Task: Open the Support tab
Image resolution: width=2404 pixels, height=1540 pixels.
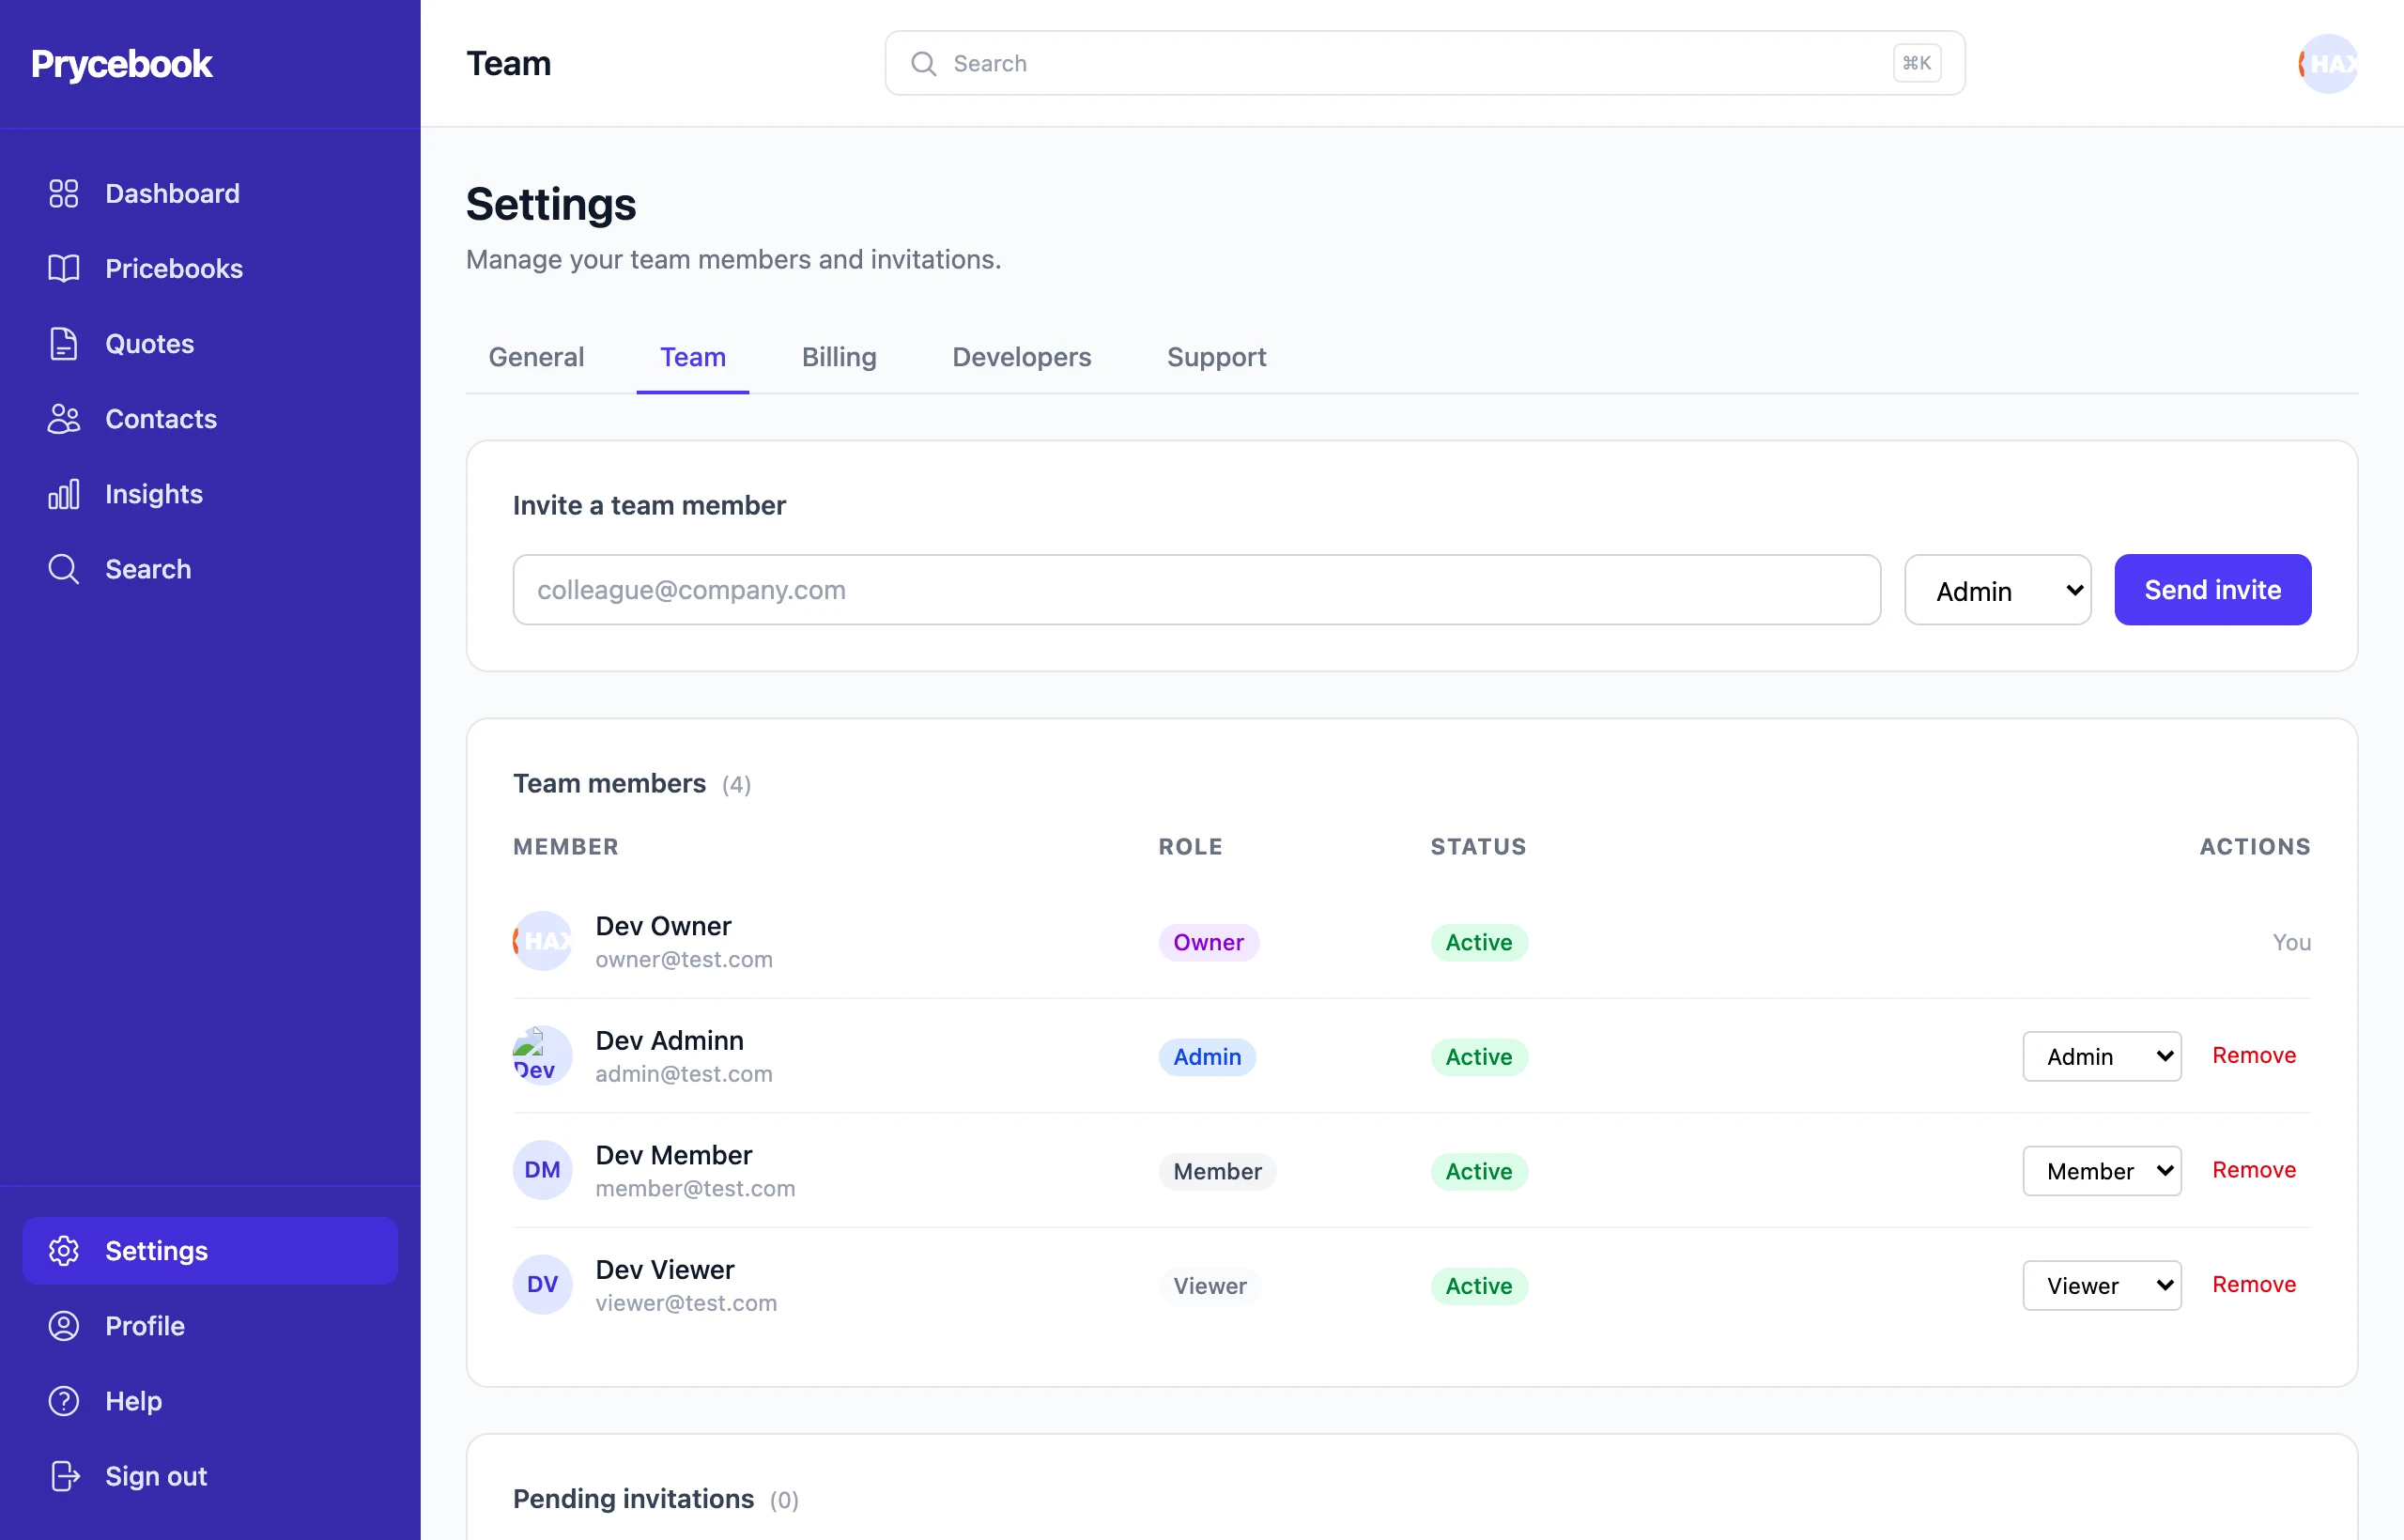Action: (x=1216, y=356)
